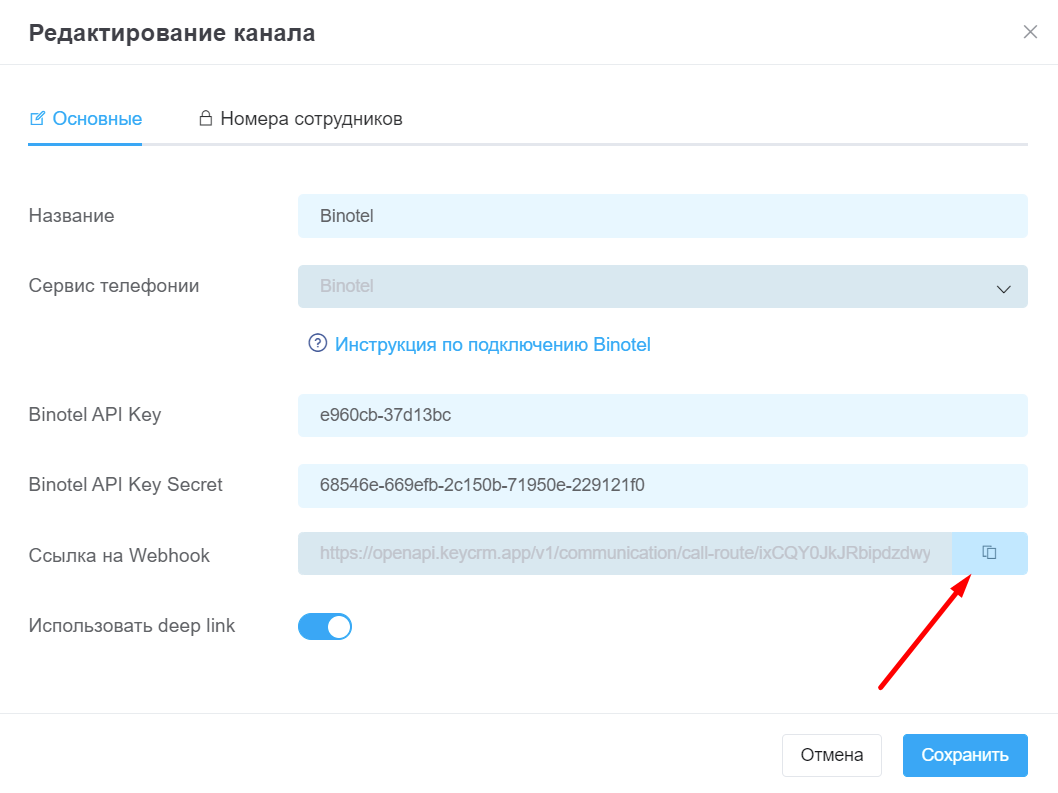Image resolution: width=1058 pixels, height=793 pixels.
Task: Click the Ссылка на Webhook label
Action: pyautogui.click(x=119, y=555)
